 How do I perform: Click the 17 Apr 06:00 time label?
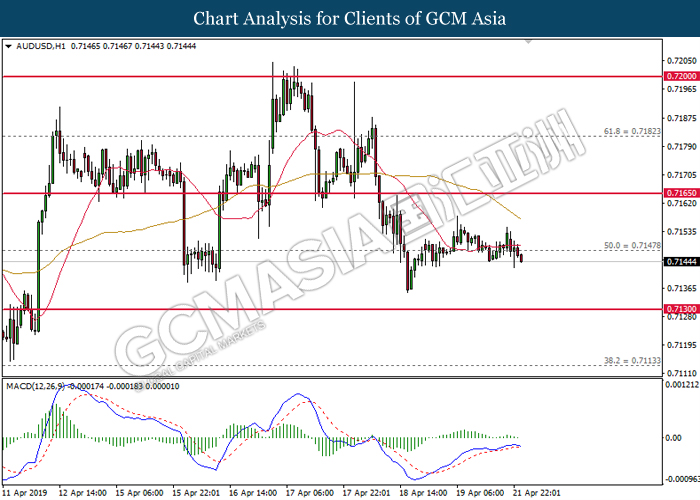click(x=309, y=493)
